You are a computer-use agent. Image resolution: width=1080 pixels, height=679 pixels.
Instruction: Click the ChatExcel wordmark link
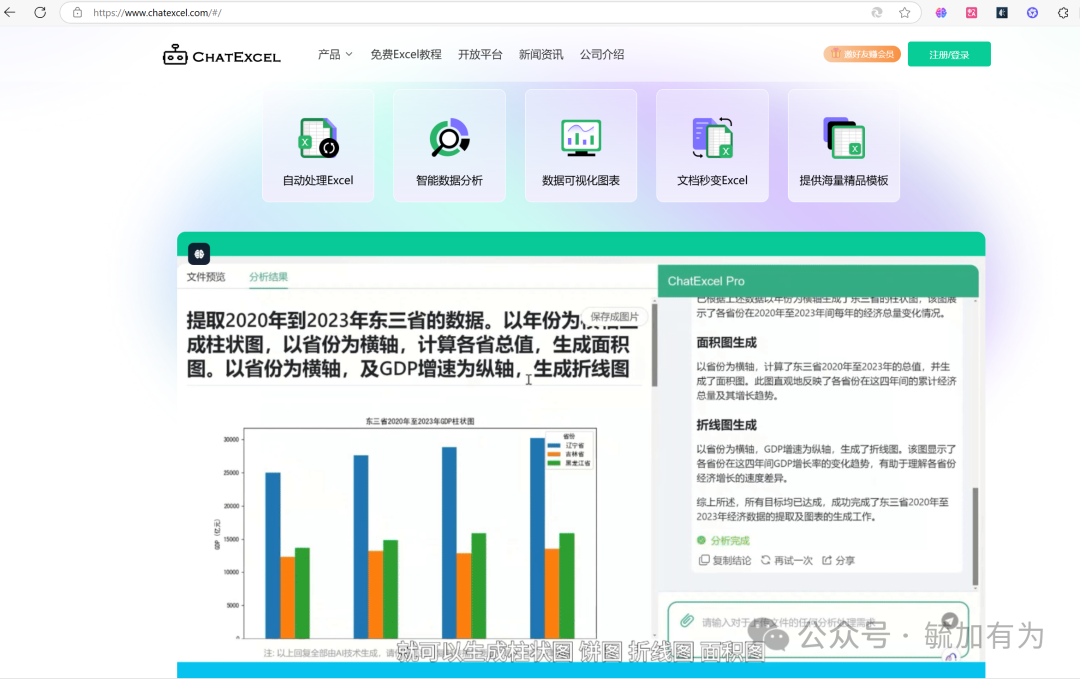point(236,57)
